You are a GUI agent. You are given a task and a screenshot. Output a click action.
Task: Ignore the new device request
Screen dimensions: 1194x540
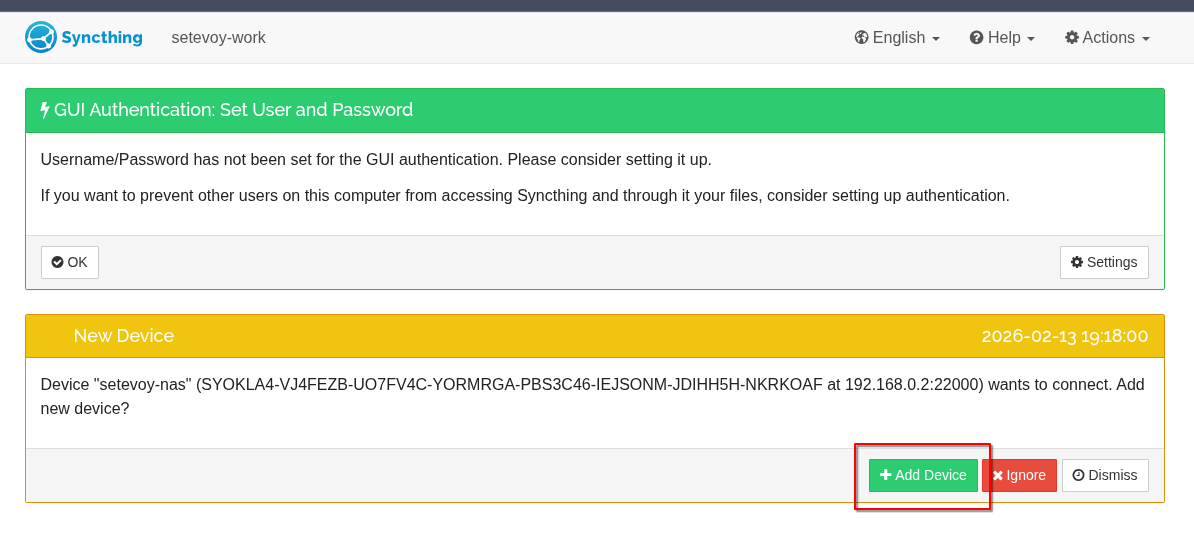tap(1018, 475)
